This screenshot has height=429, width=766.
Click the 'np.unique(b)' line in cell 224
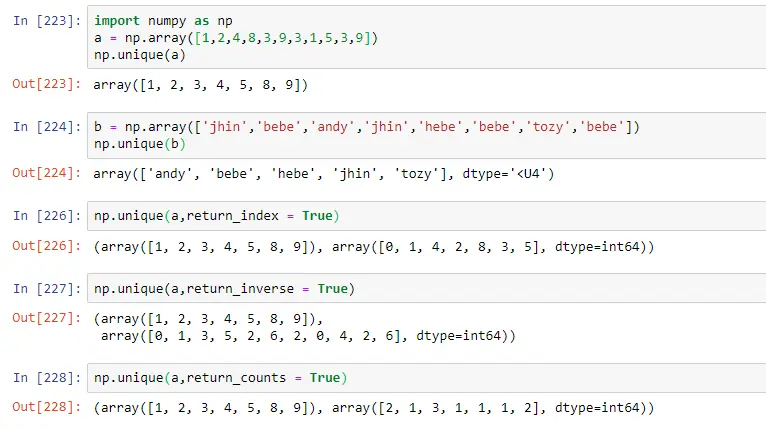(x=140, y=144)
